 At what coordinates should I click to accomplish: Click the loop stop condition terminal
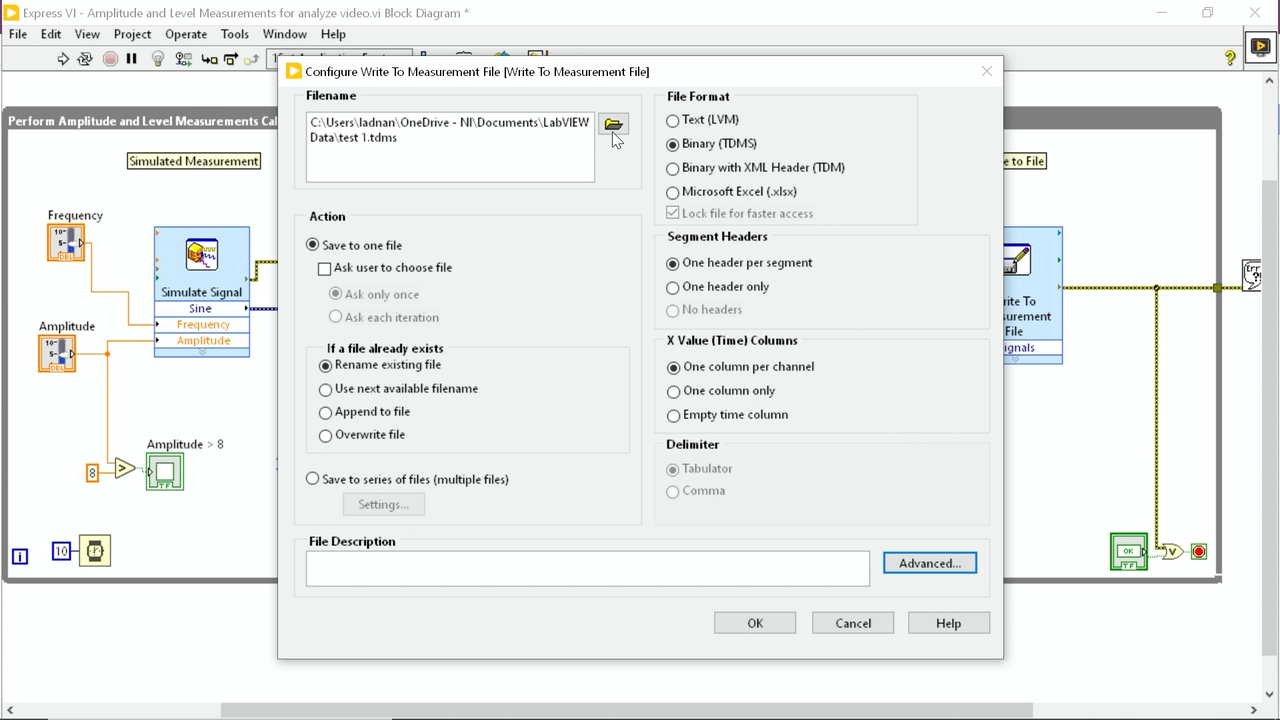pos(1199,552)
